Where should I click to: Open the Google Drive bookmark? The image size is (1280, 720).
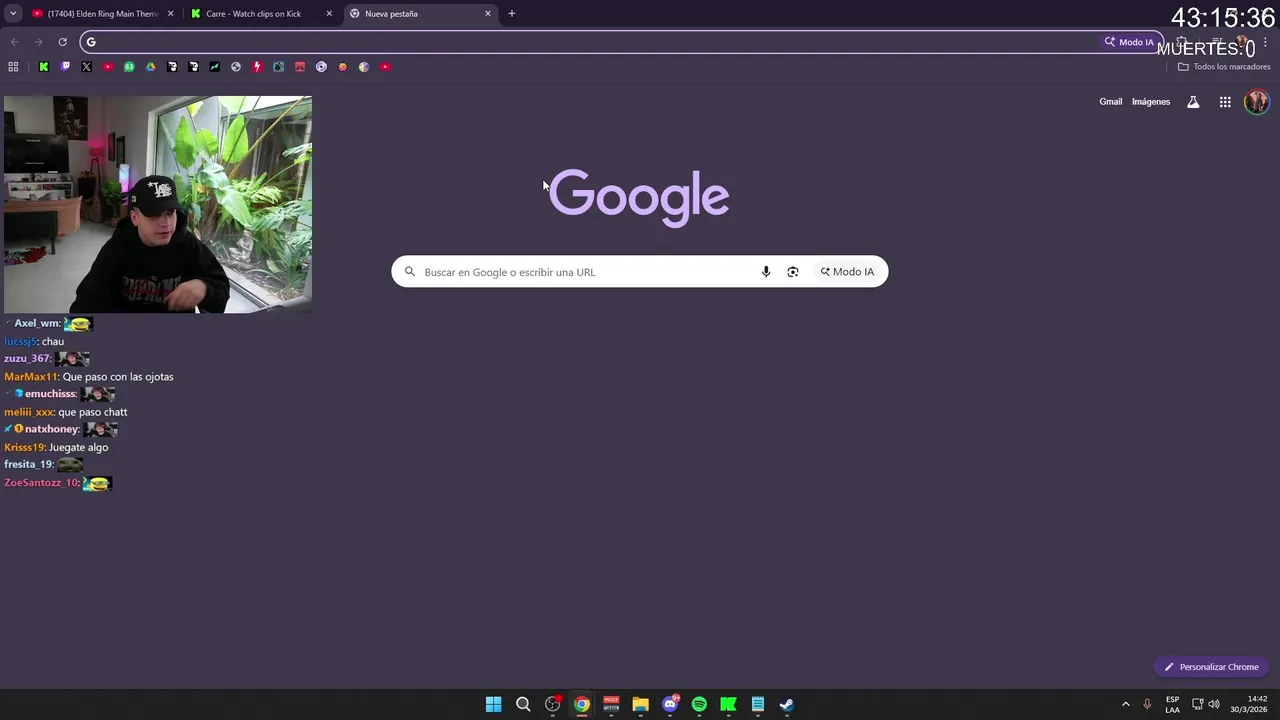coord(151,67)
